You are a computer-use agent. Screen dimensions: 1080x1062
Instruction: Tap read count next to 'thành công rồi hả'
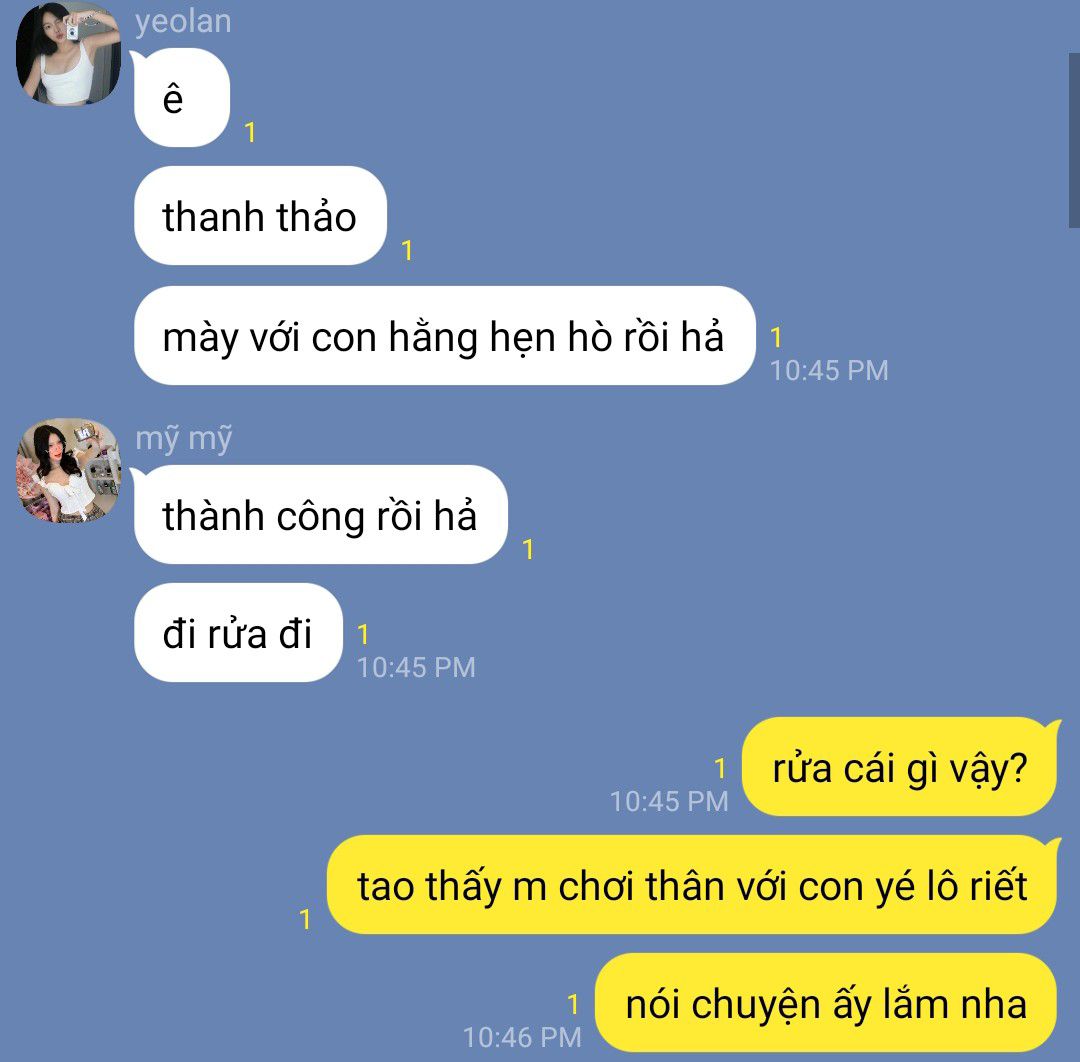[x=528, y=549]
